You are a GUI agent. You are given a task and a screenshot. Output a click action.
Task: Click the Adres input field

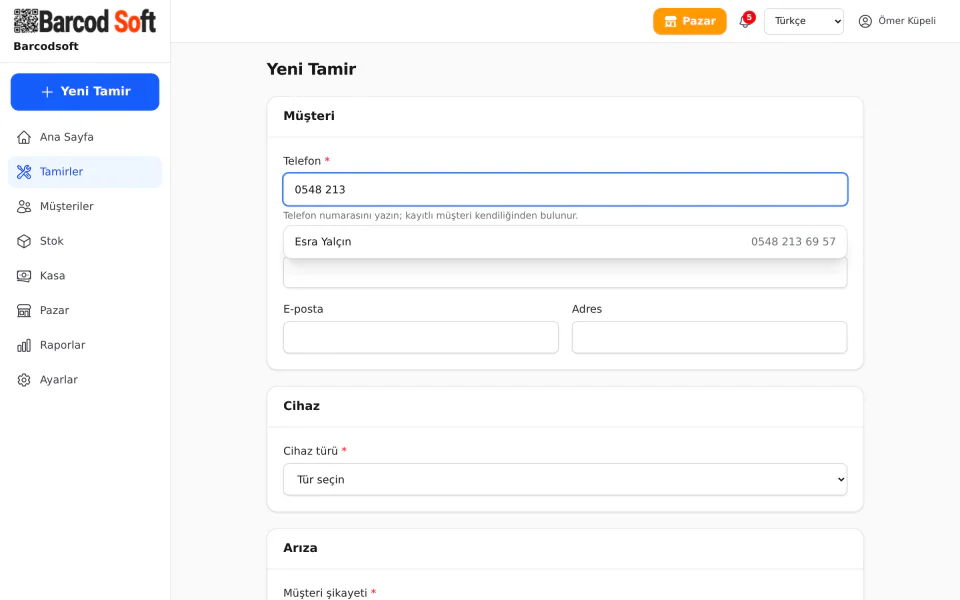(x=709, y=337)
